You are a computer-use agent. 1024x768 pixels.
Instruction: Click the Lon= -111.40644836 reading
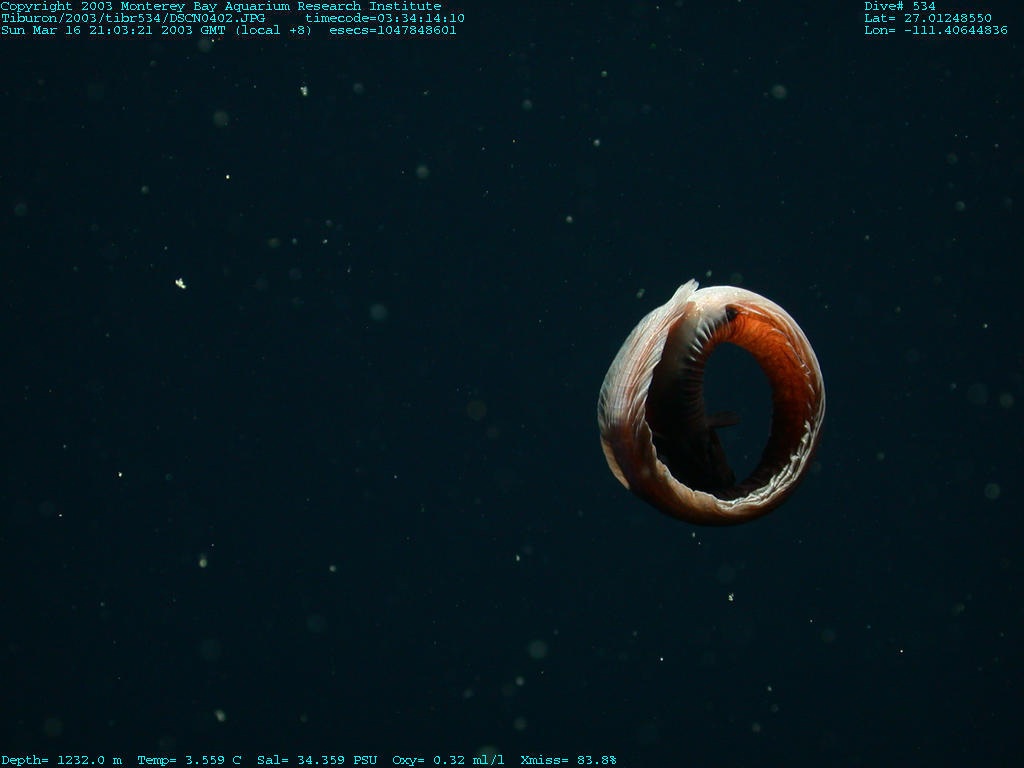(936, 30)
